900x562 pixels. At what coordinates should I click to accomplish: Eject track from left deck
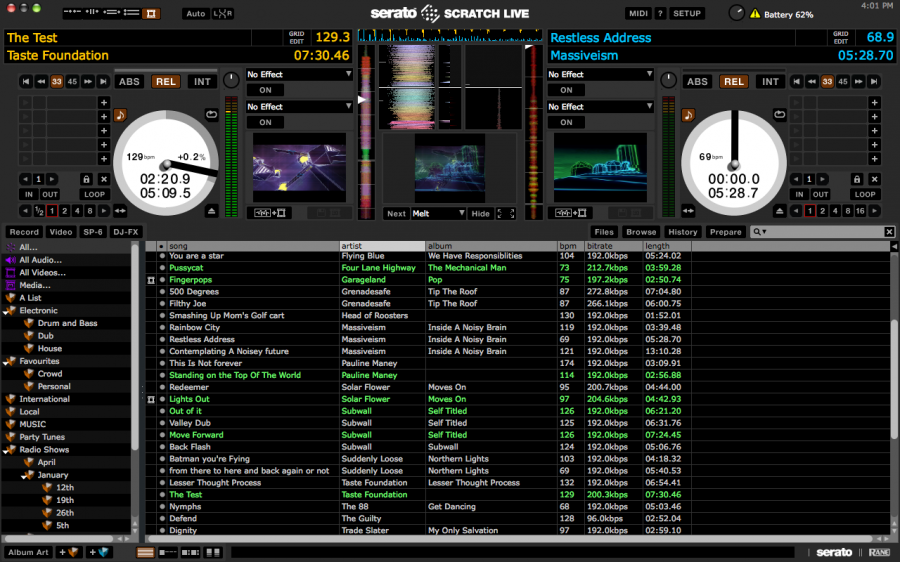pos(211,211)
